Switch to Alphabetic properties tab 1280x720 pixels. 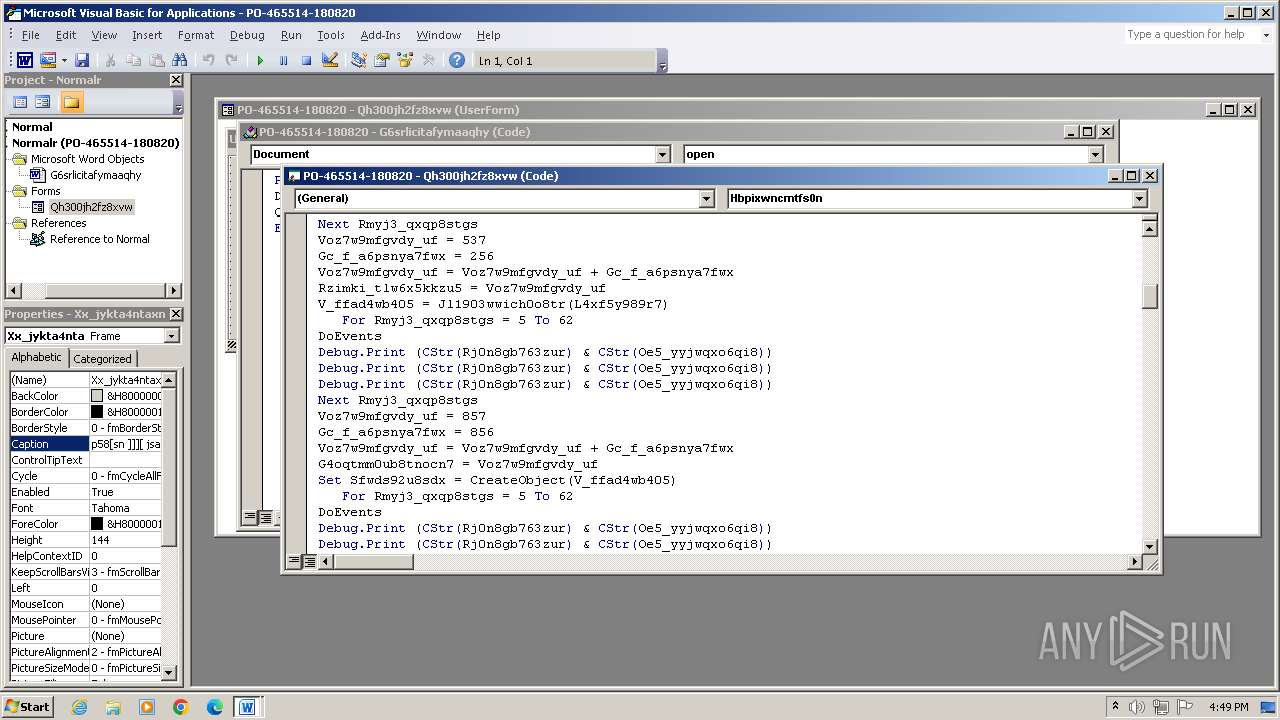(x=36, y=357)
